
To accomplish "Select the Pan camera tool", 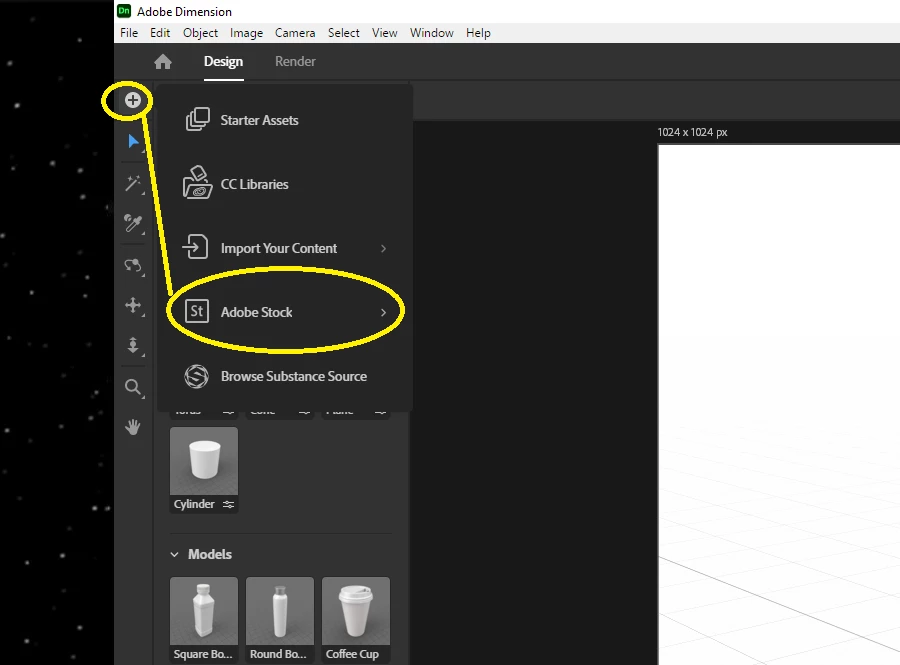I will pyautogui.click(x=133, y=305).
